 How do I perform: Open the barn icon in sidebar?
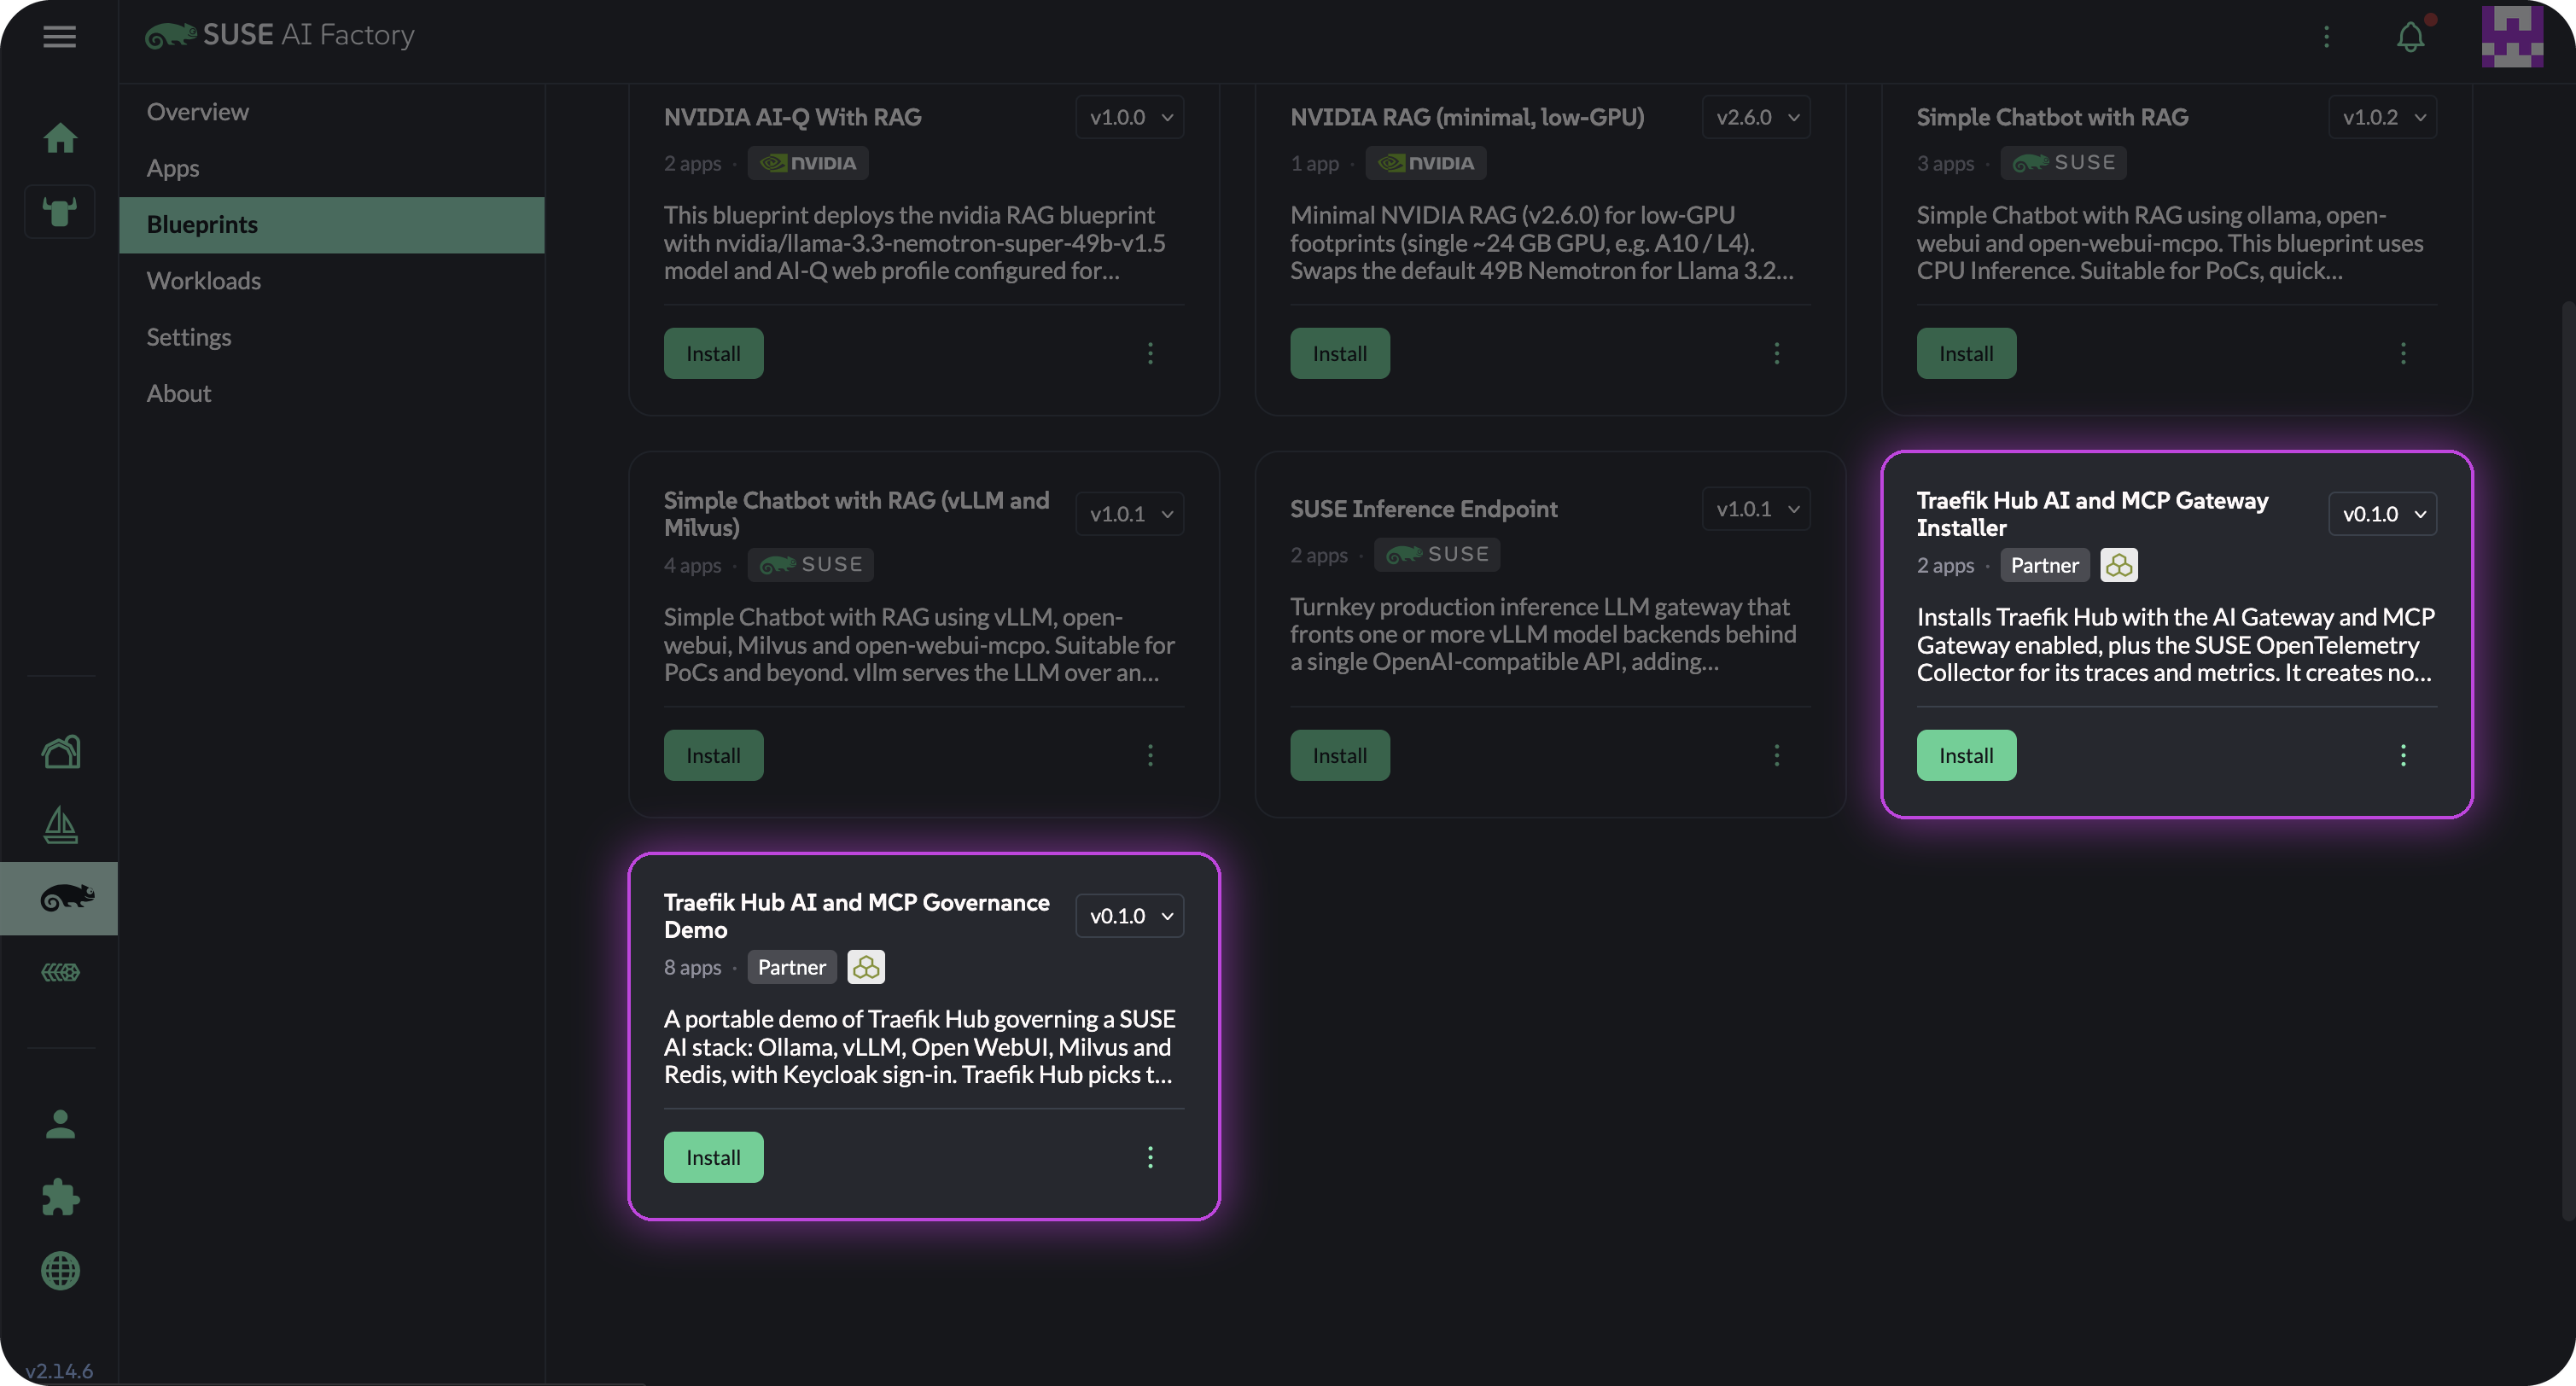60,751
